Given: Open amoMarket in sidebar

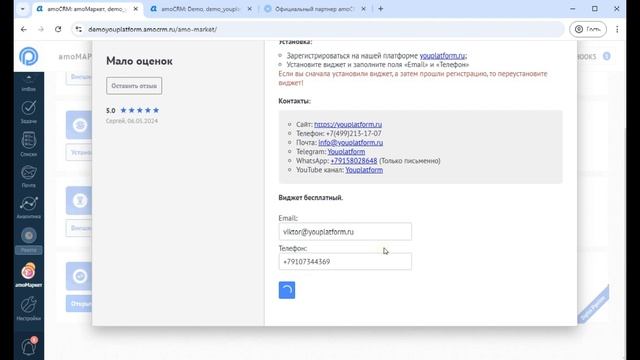Looking at the screenshot, I should [29, 275].
